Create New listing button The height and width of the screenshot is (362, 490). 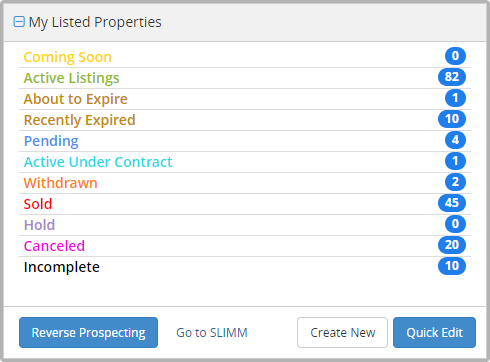[x=342, y=332]
